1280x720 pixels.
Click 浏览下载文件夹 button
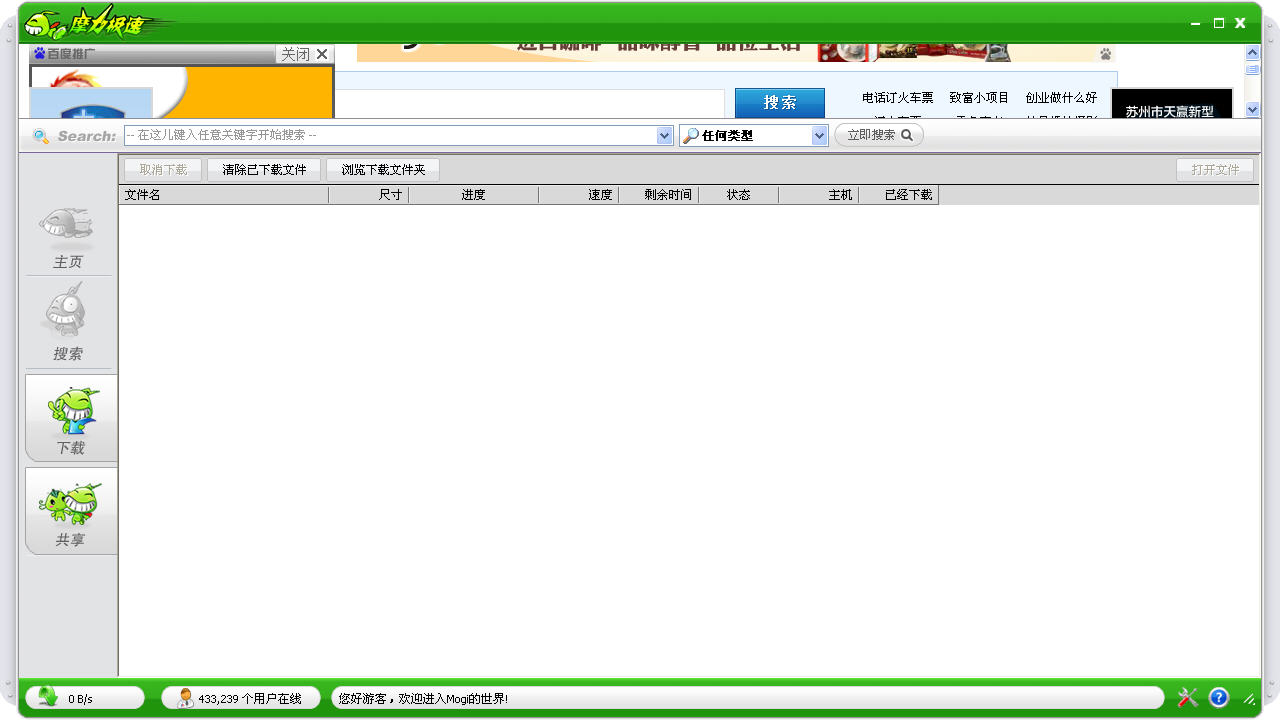pyautogui.click(x=383, y=170)
